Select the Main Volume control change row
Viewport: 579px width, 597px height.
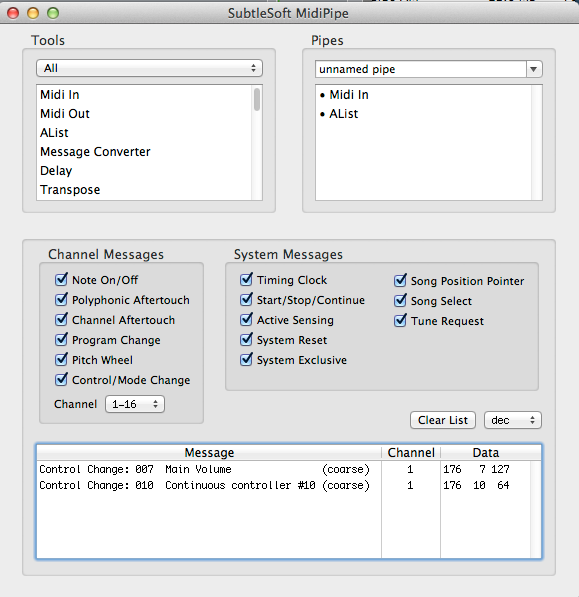[284, 469]
